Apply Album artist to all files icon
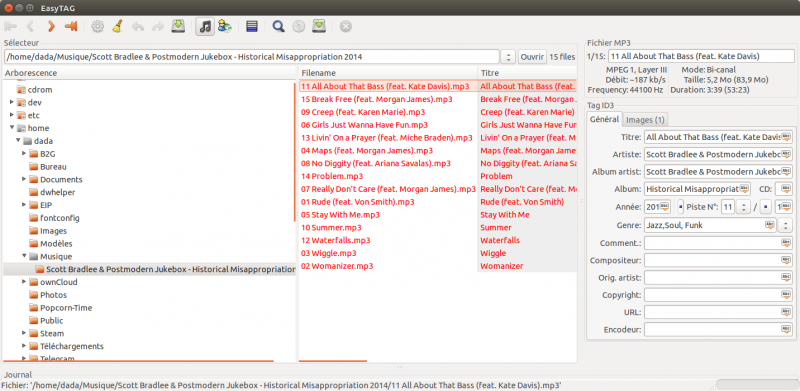800x391 pixels. (786, 172)
